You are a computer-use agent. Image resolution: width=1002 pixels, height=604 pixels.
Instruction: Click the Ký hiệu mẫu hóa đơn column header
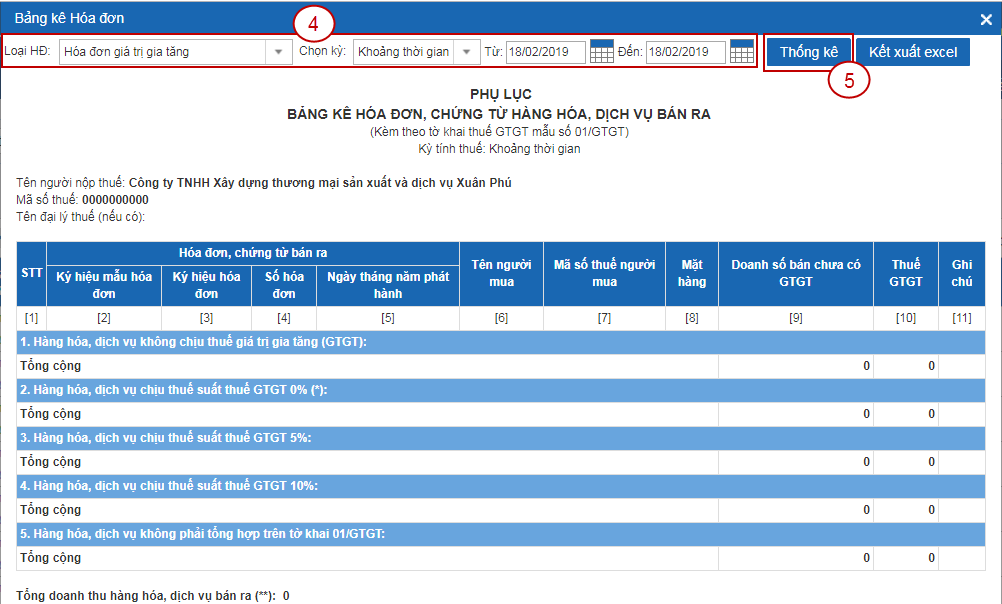[x=104, y=285]
